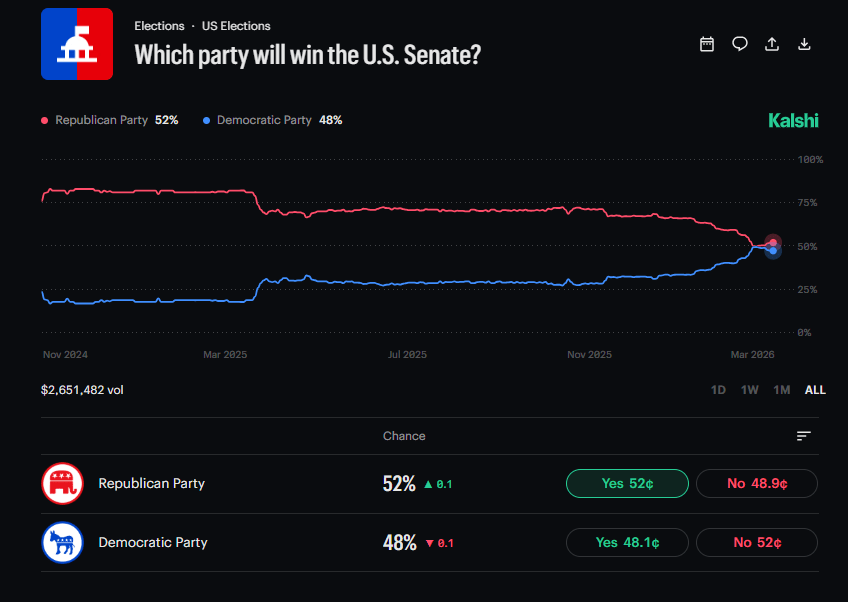The image size is (848, 602).
Task: Open the Elections breadcrumb link
Action: coord(159,26)
